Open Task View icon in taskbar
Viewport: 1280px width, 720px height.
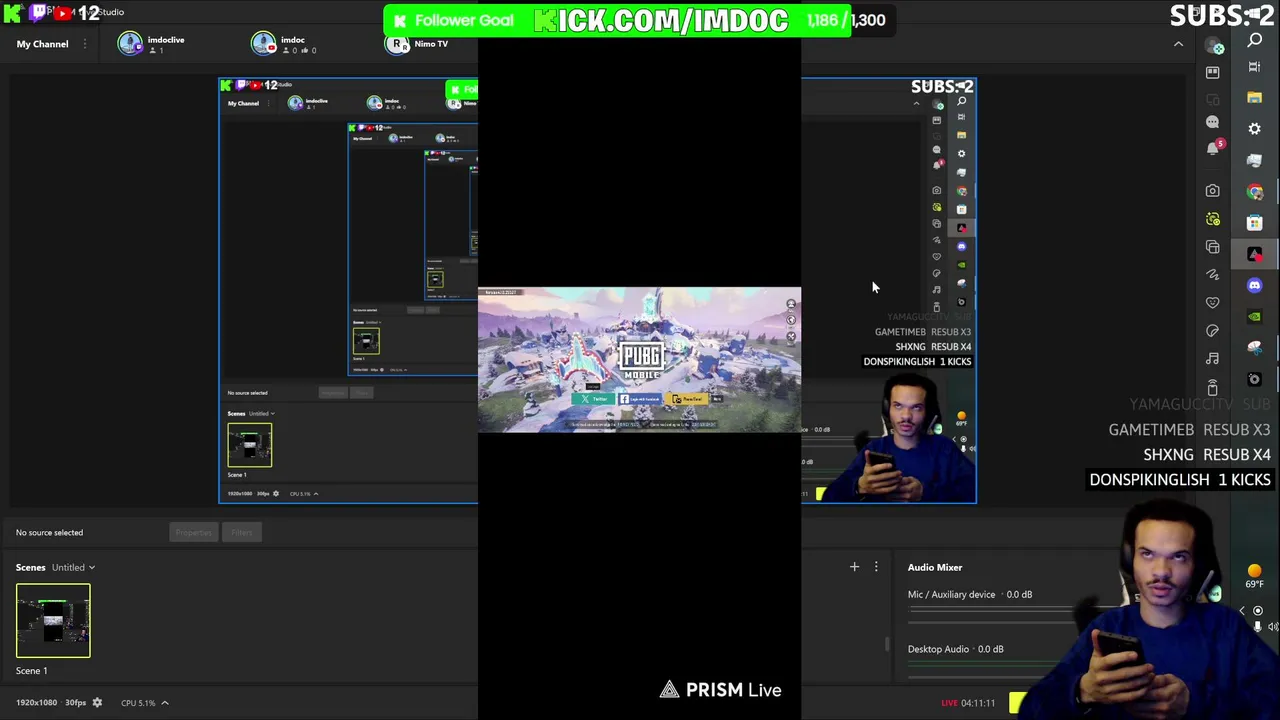pyautogui.click(x=1255, y=66)
